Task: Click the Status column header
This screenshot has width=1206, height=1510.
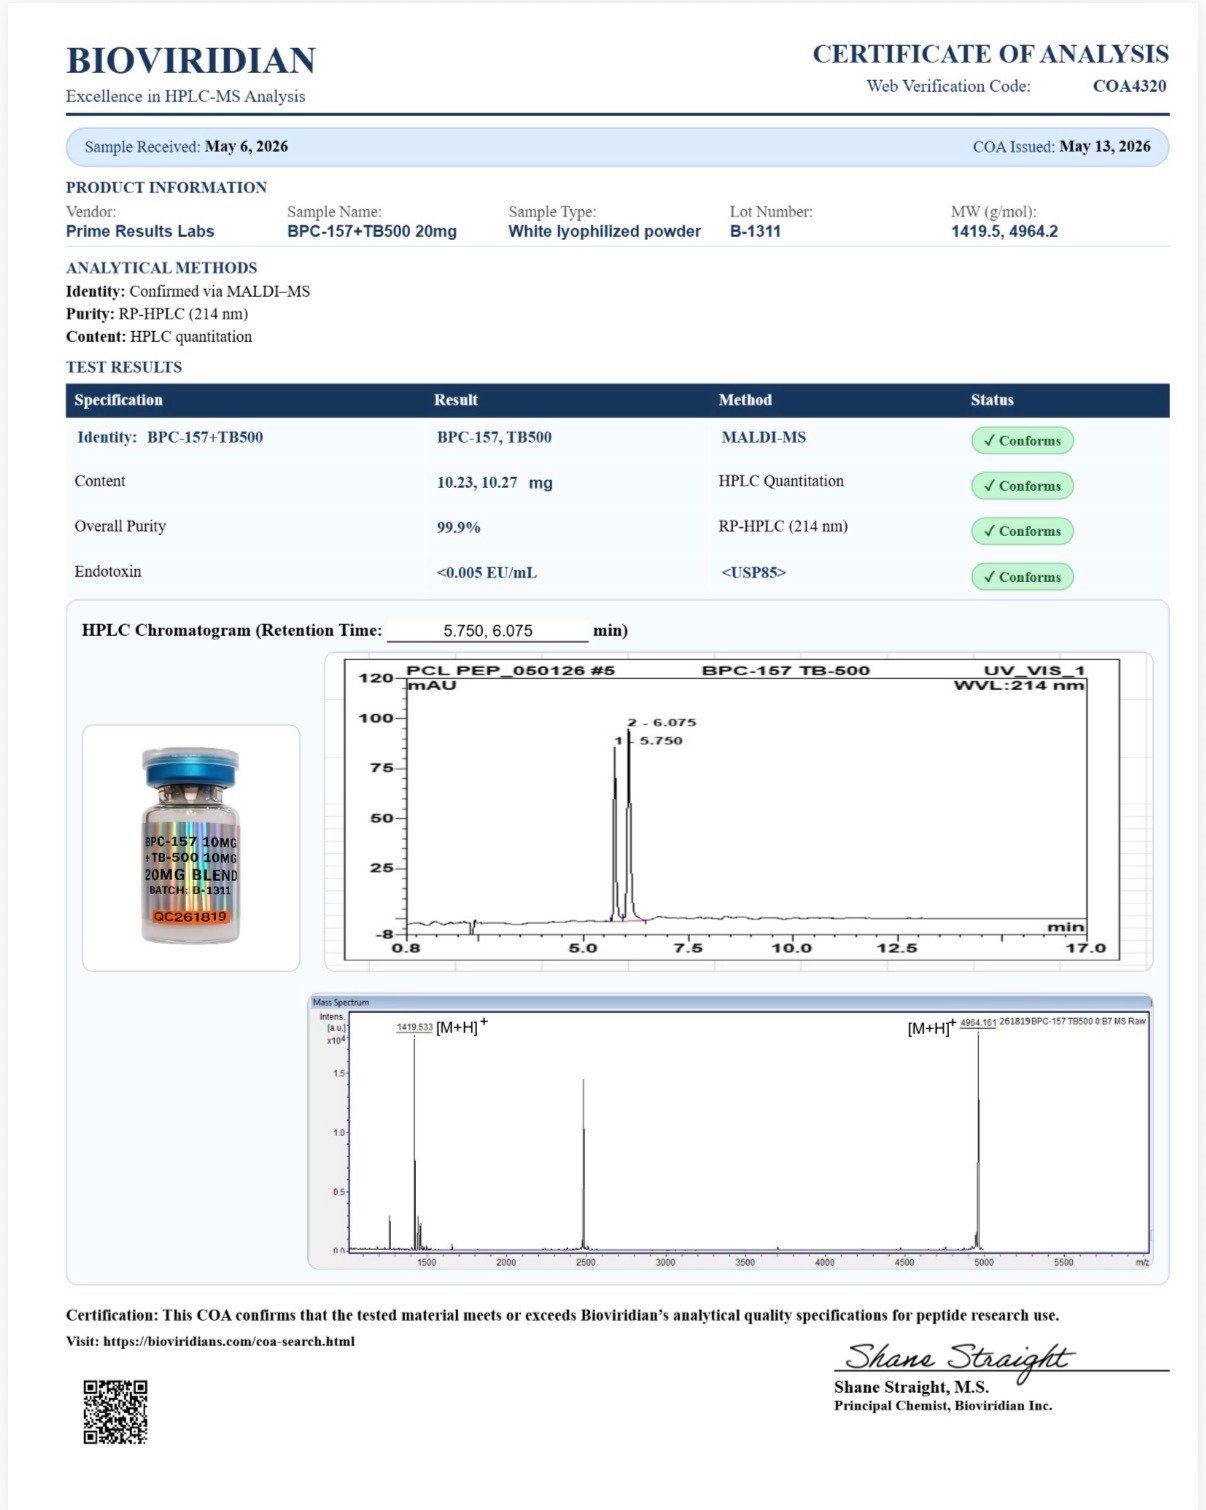Action: click(x=992, y=400)
